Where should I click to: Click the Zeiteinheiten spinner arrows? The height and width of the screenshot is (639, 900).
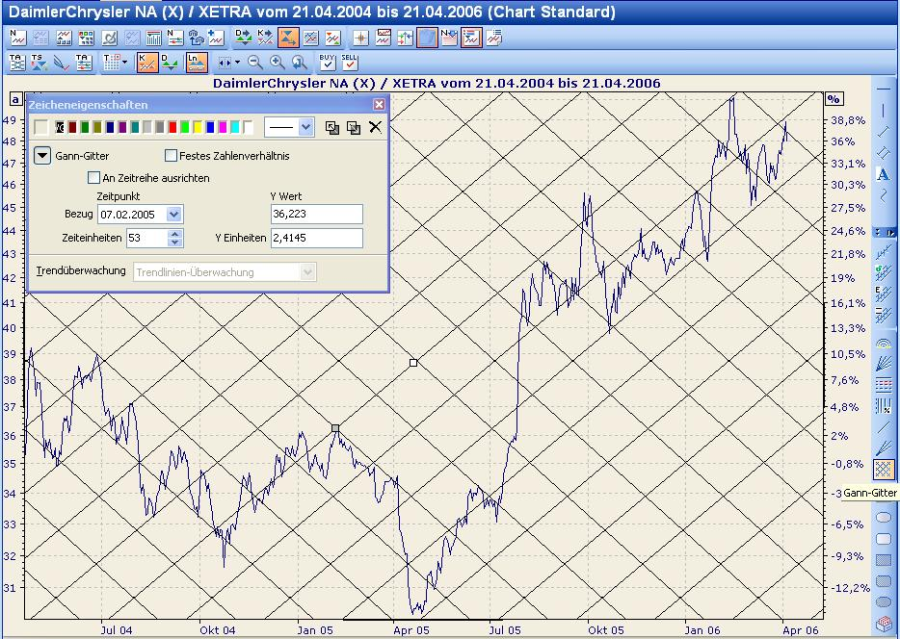click(176, 238)
